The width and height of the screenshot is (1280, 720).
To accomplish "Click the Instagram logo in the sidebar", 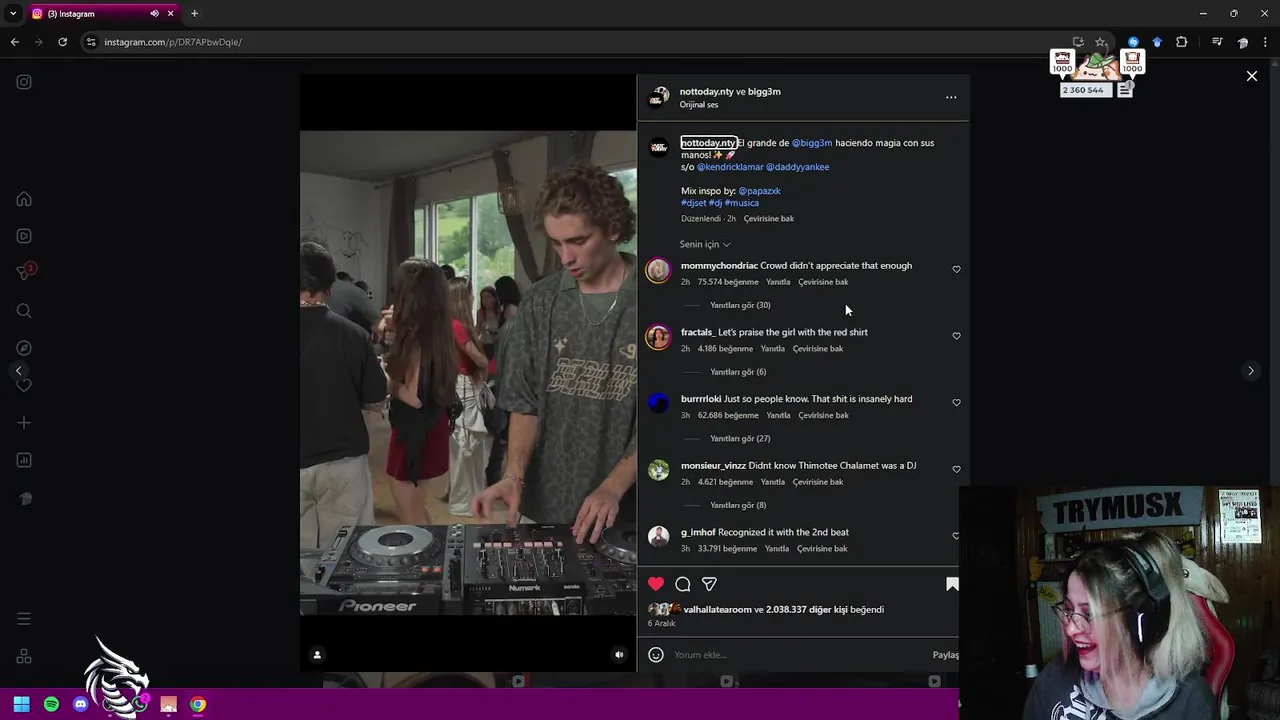I will [x=24, y=82].
